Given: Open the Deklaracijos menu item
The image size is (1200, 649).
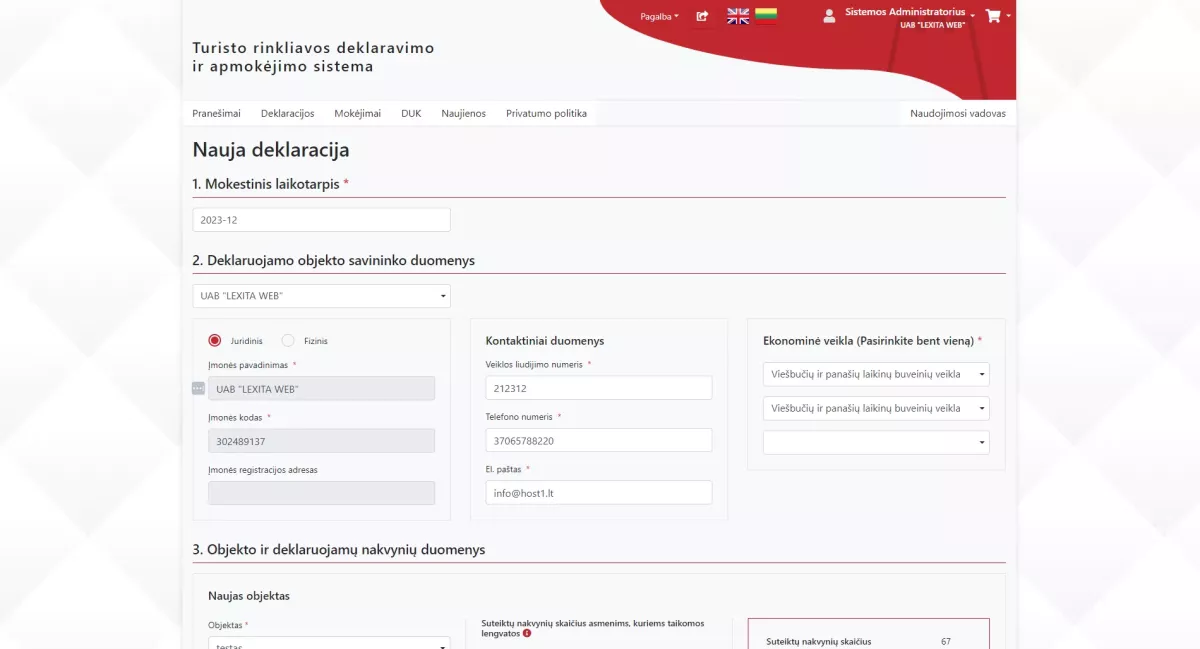Looking at the screenshot, I should click(287, 113).
